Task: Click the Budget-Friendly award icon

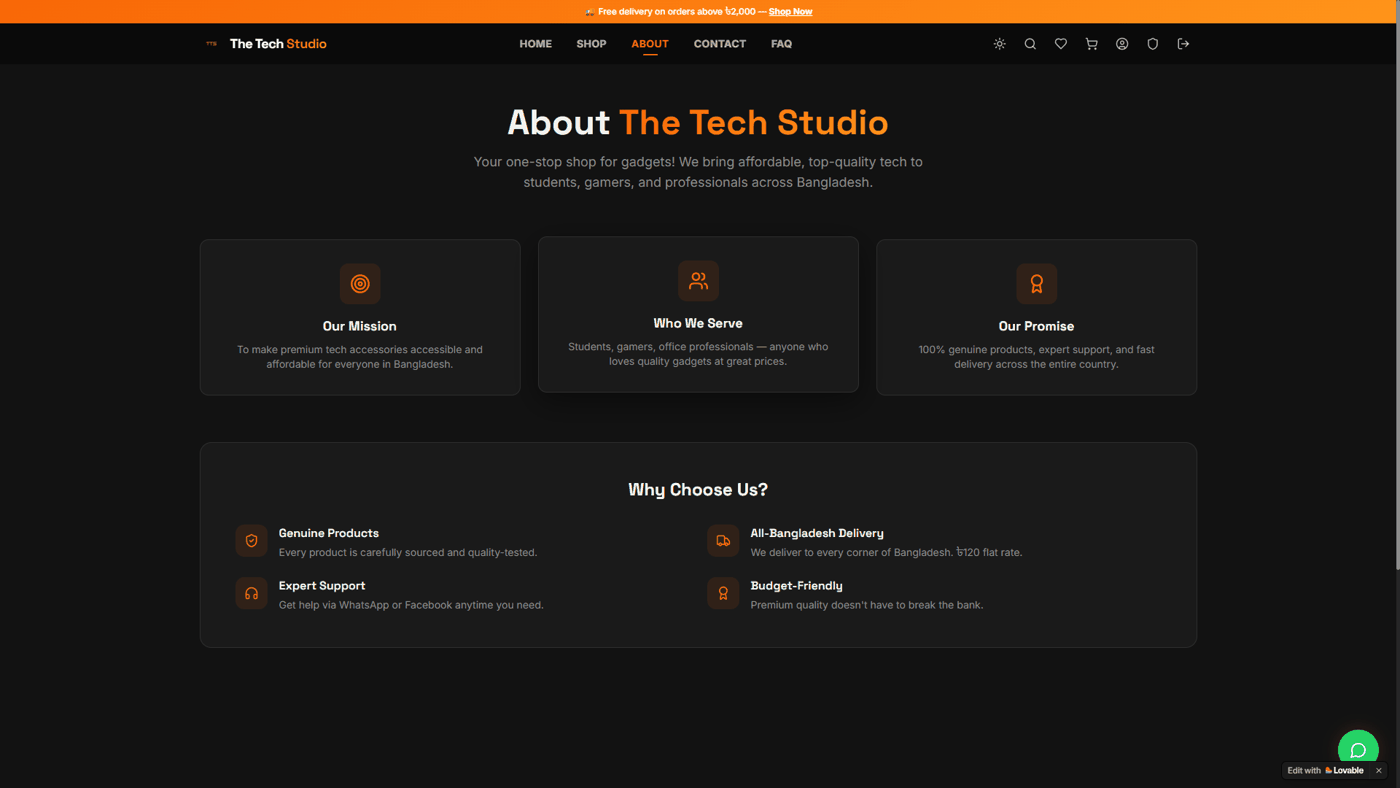Action: tap(723, 593)
